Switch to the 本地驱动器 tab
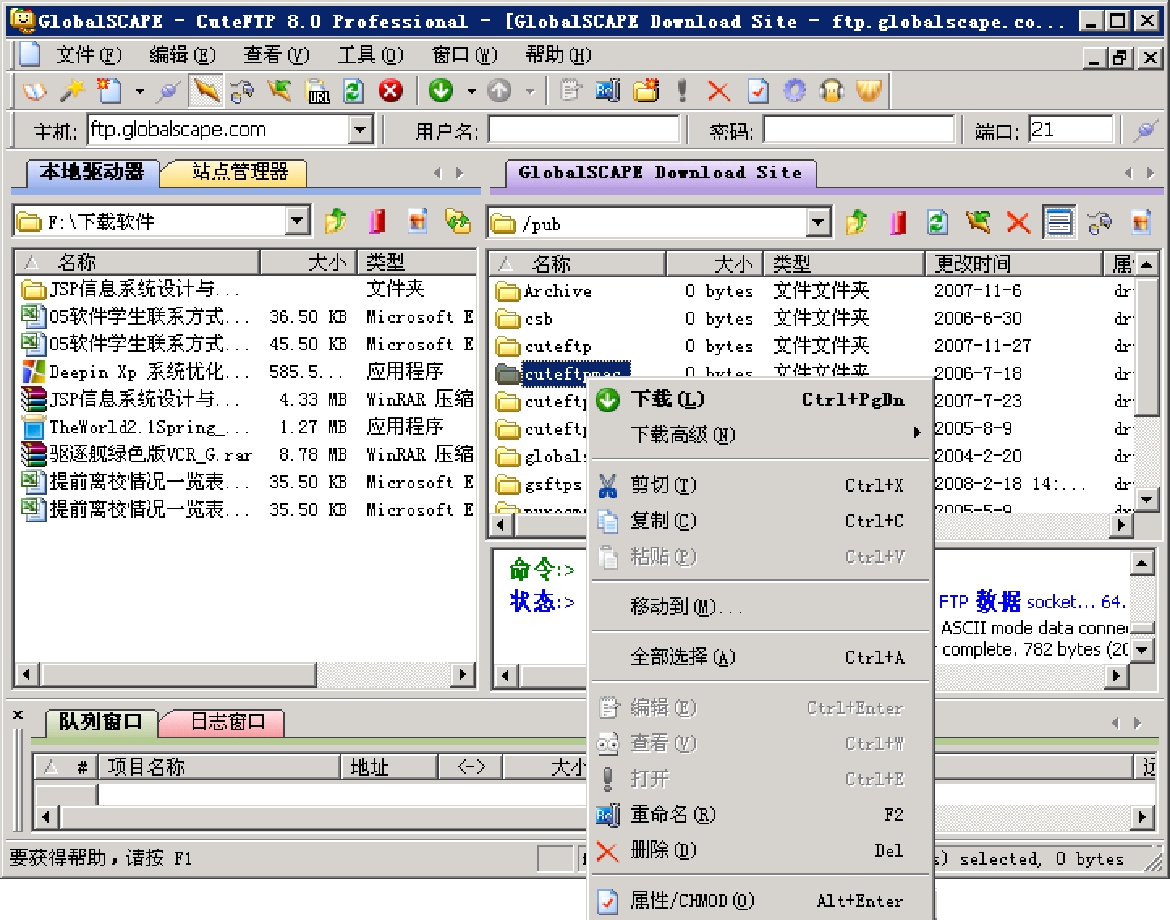The height and width of the screenshot is (920, 1170). (92, 172)
